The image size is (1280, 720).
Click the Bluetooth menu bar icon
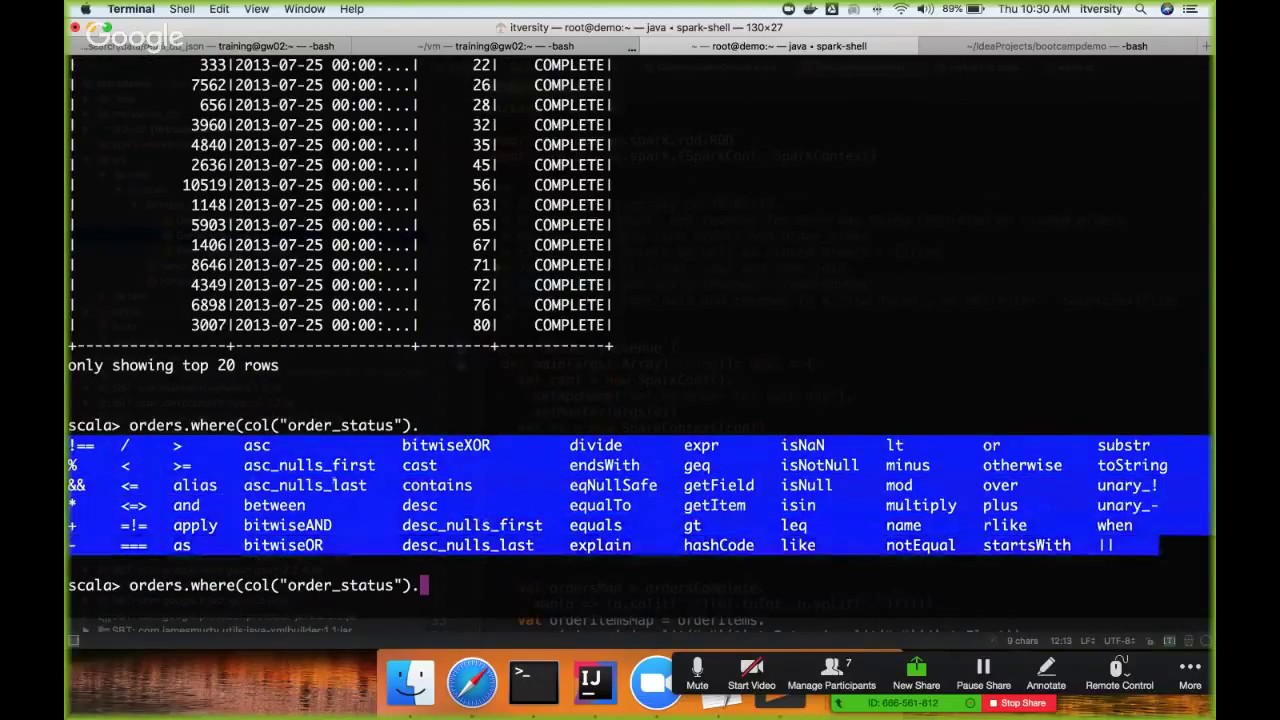coord(878,9)
